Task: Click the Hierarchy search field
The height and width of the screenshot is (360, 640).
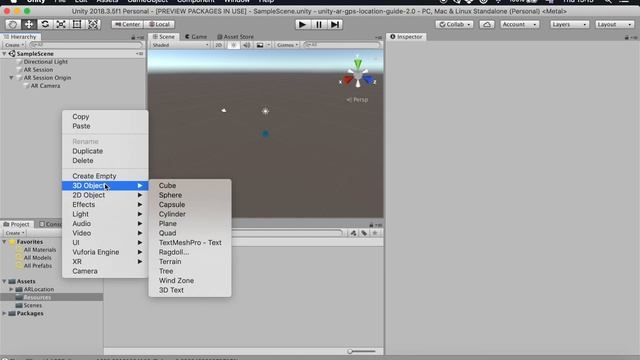Action: [85, 45]
